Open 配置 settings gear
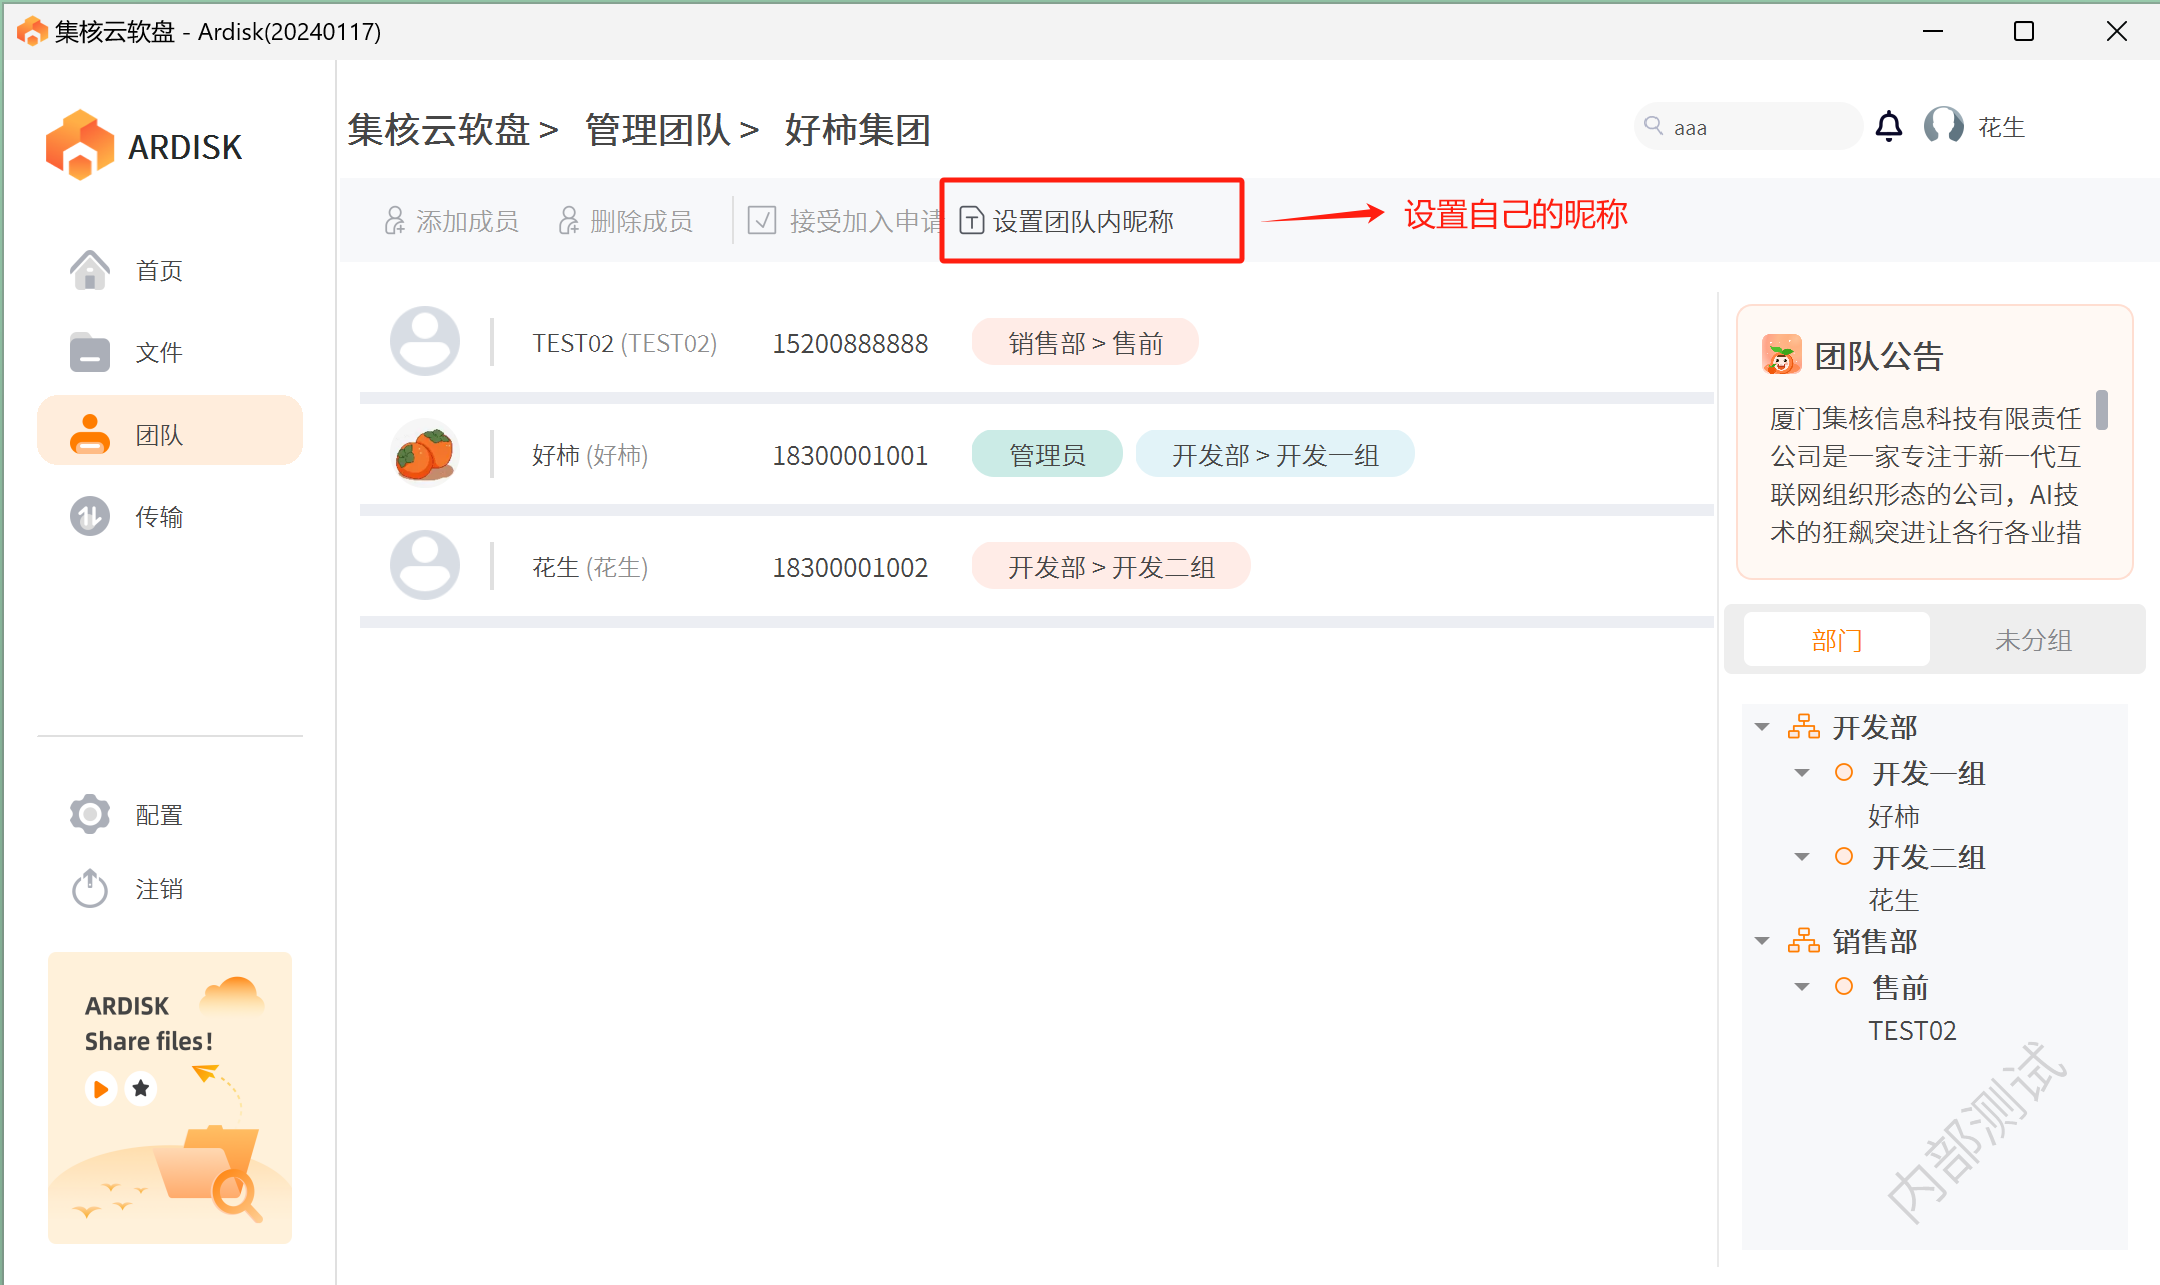2160x1285 pixels. [x=90, y=814]
